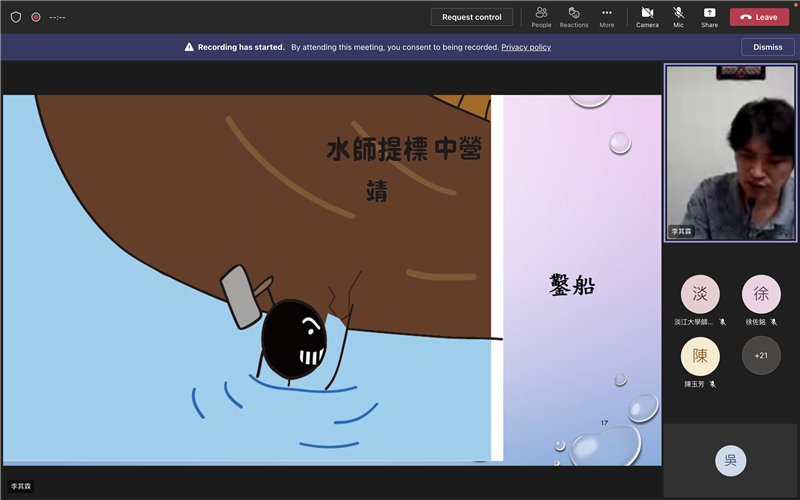This screenshot has height=500, width=800.
Task: Open the People participants panel
Action: [x=541, y=16]
